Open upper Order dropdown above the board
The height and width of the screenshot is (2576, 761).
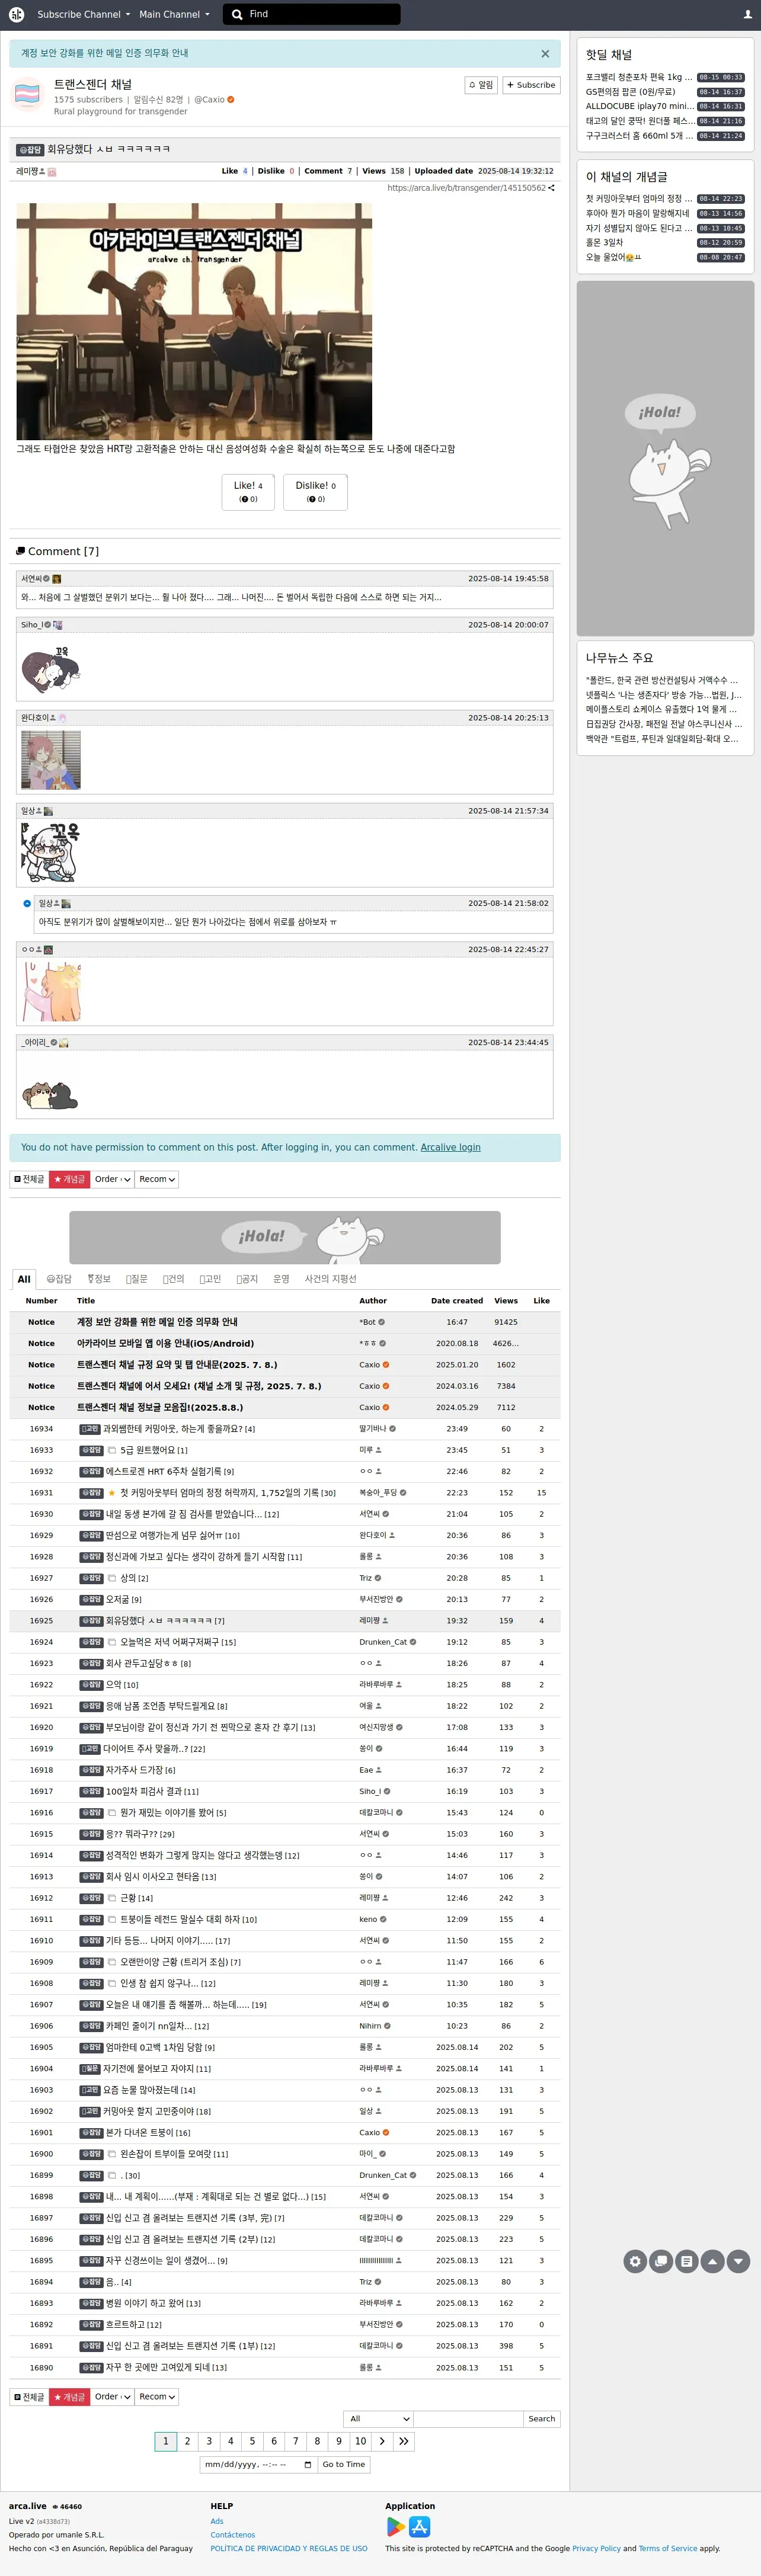(x=112, y=1179)
